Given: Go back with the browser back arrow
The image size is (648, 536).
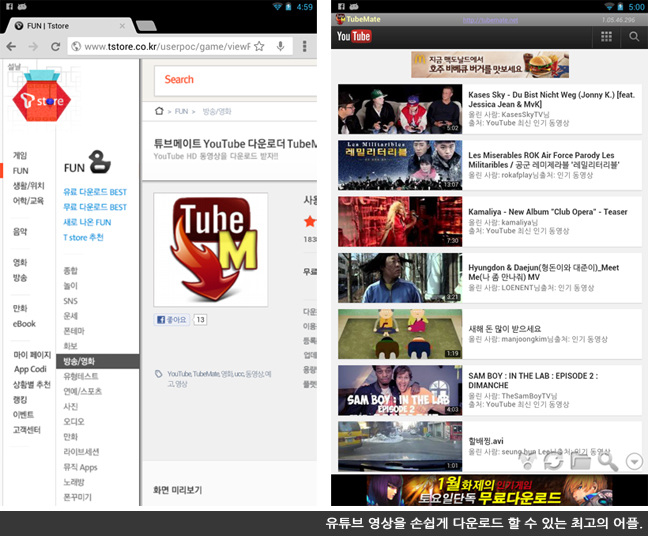Looking at the screenshot, I should pyautogui.click(x=12, y=46).
